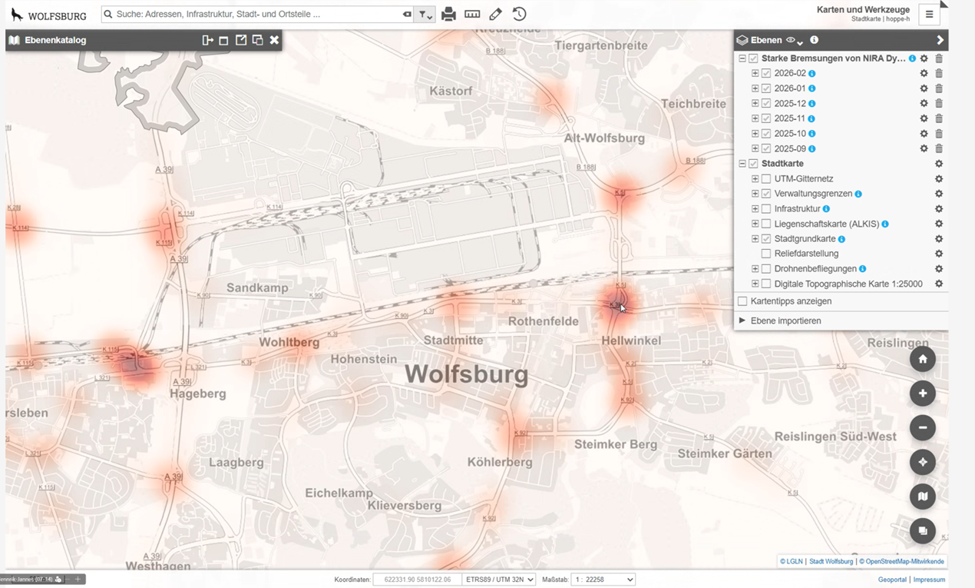Reset the map to the home view

(923, 359)
